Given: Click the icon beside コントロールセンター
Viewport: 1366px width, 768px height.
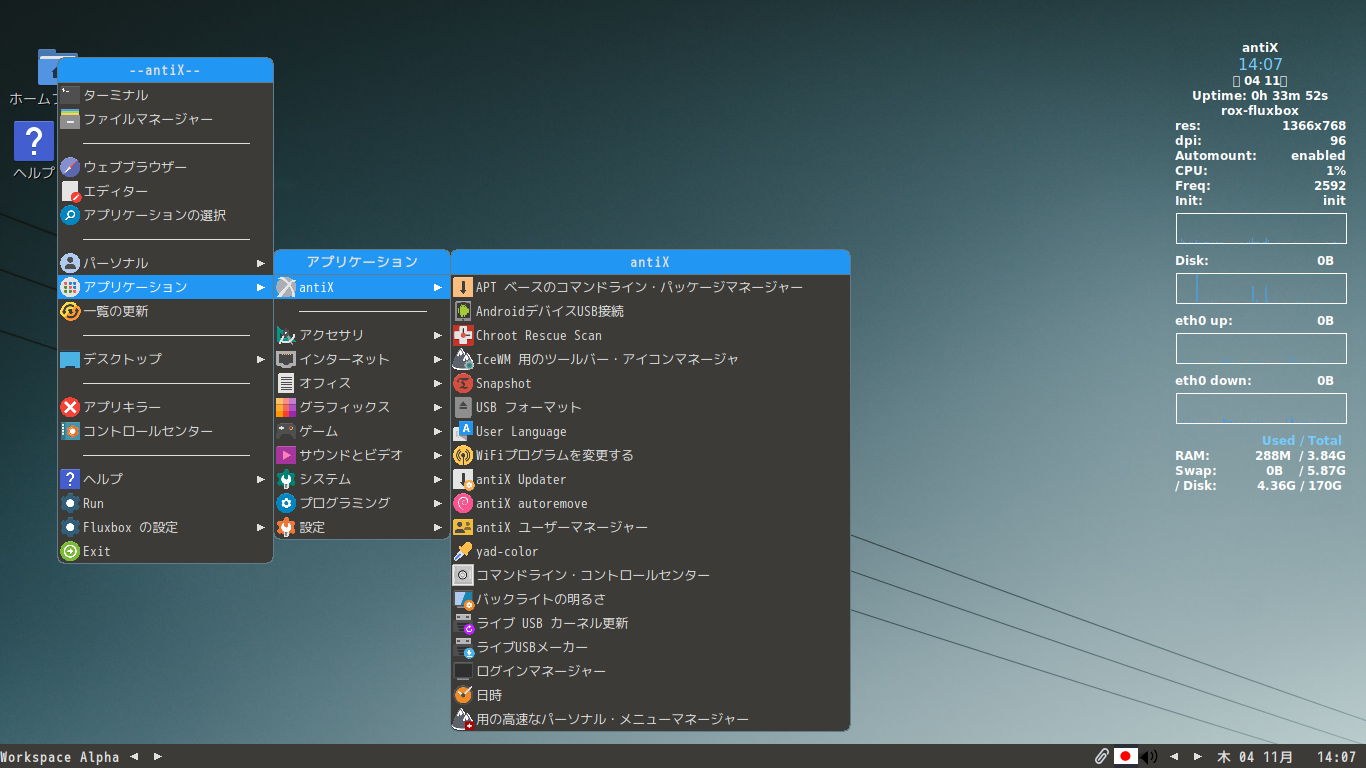Looking at the screenshot, I should click(70, 431).
